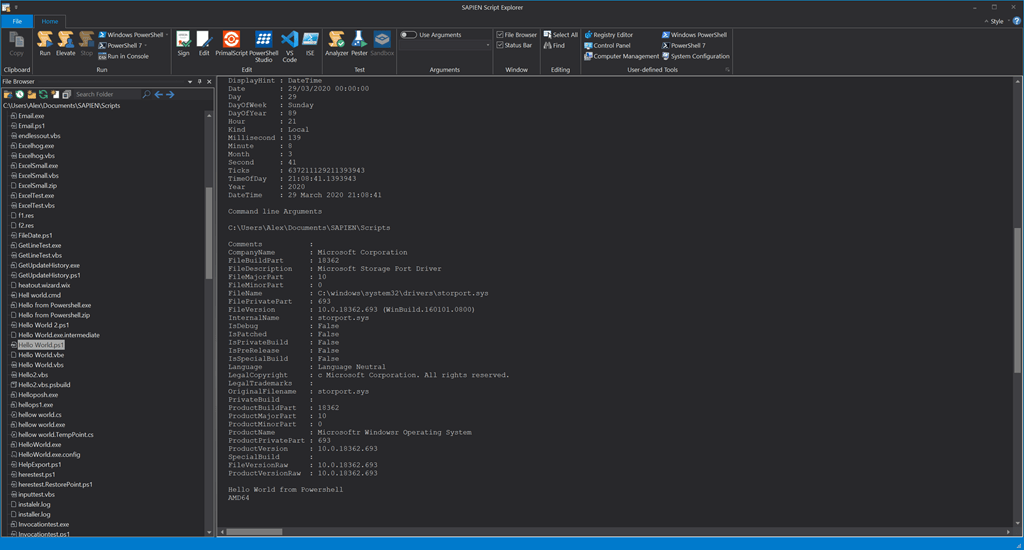The height and width of the screenshot is (550, 1024).
Task: Open in PowerShell Studio
Action: (263, 46)
